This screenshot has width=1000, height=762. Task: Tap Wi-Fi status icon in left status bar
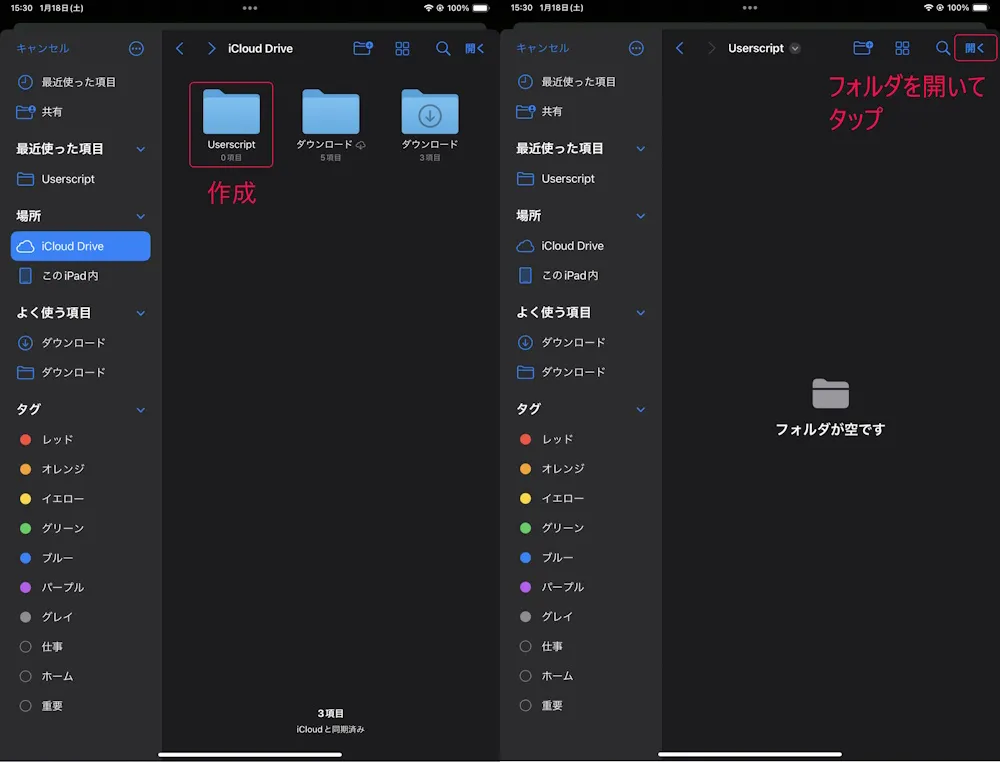[429, 8]
